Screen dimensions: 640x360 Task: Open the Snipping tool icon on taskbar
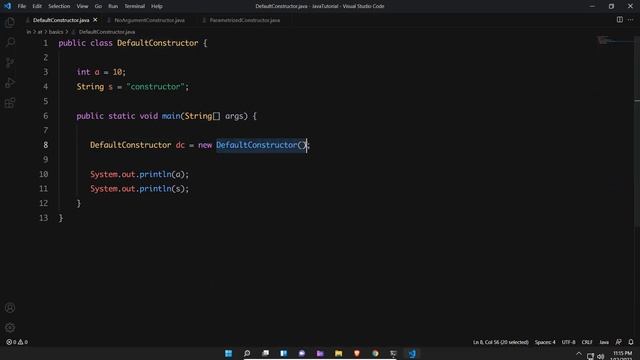coord(393,353)
